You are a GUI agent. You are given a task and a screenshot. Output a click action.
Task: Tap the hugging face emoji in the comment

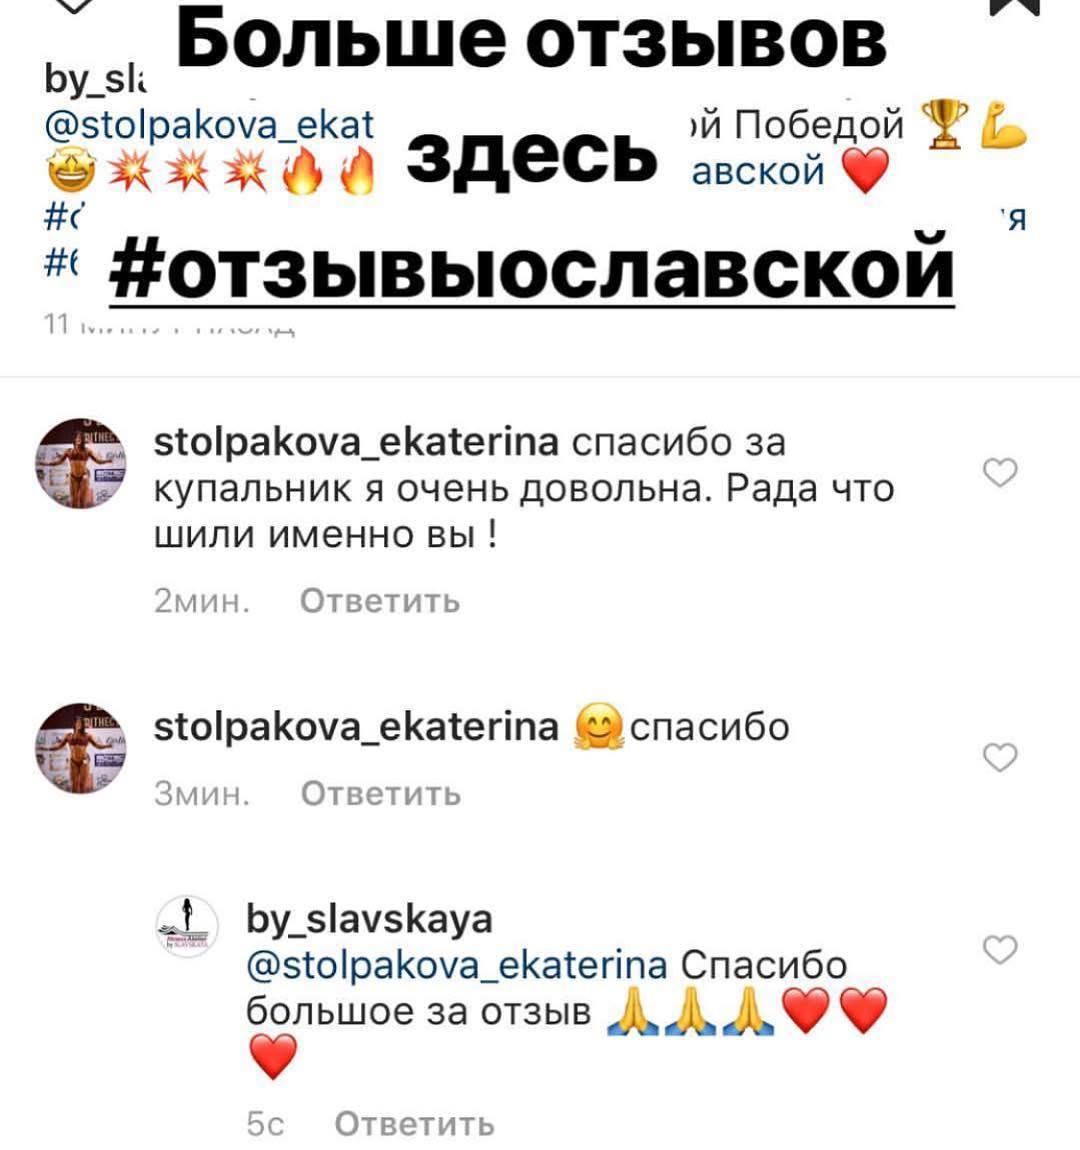coord(599,726)
